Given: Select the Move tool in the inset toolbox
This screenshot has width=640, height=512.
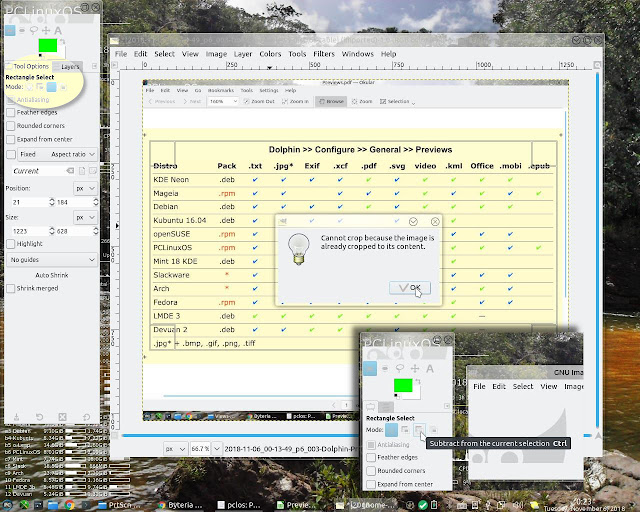Looking at the screenshot, I should [x=415, y=368].
